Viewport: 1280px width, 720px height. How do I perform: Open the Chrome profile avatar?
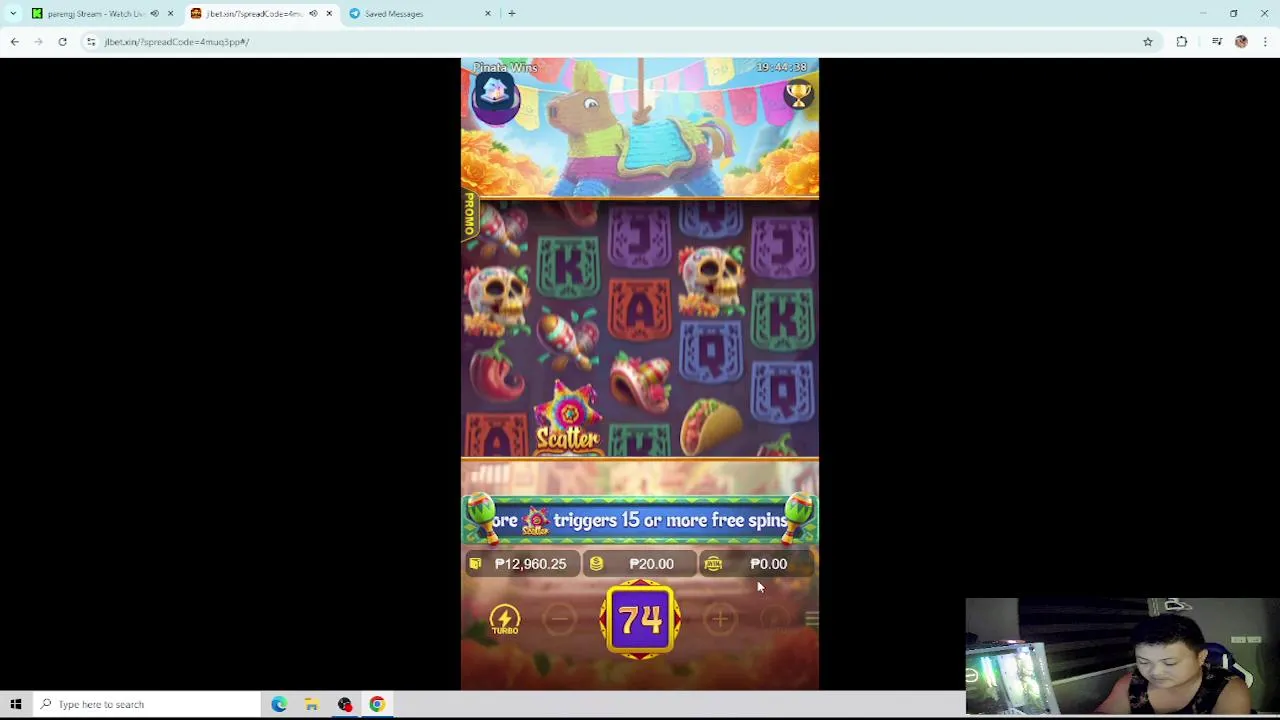(x=1241, y=42)
